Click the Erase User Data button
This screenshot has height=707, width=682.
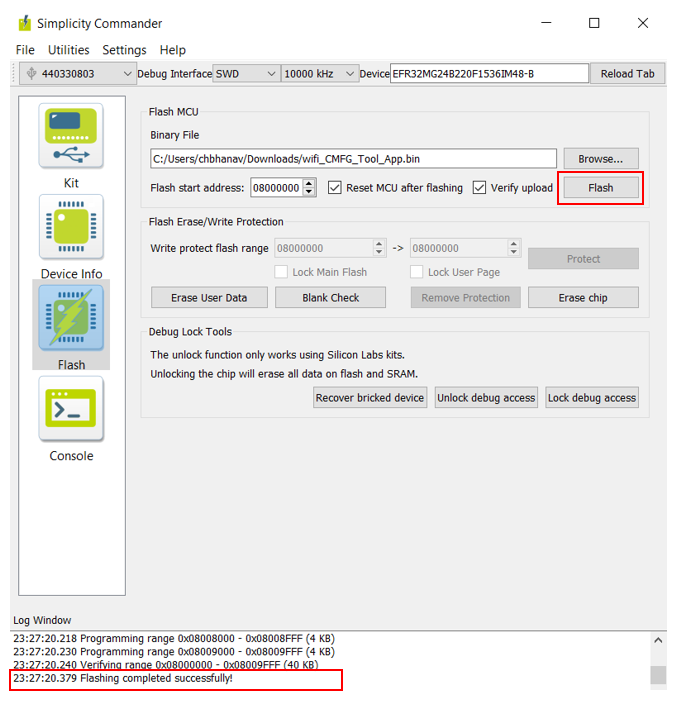[209, 298]
